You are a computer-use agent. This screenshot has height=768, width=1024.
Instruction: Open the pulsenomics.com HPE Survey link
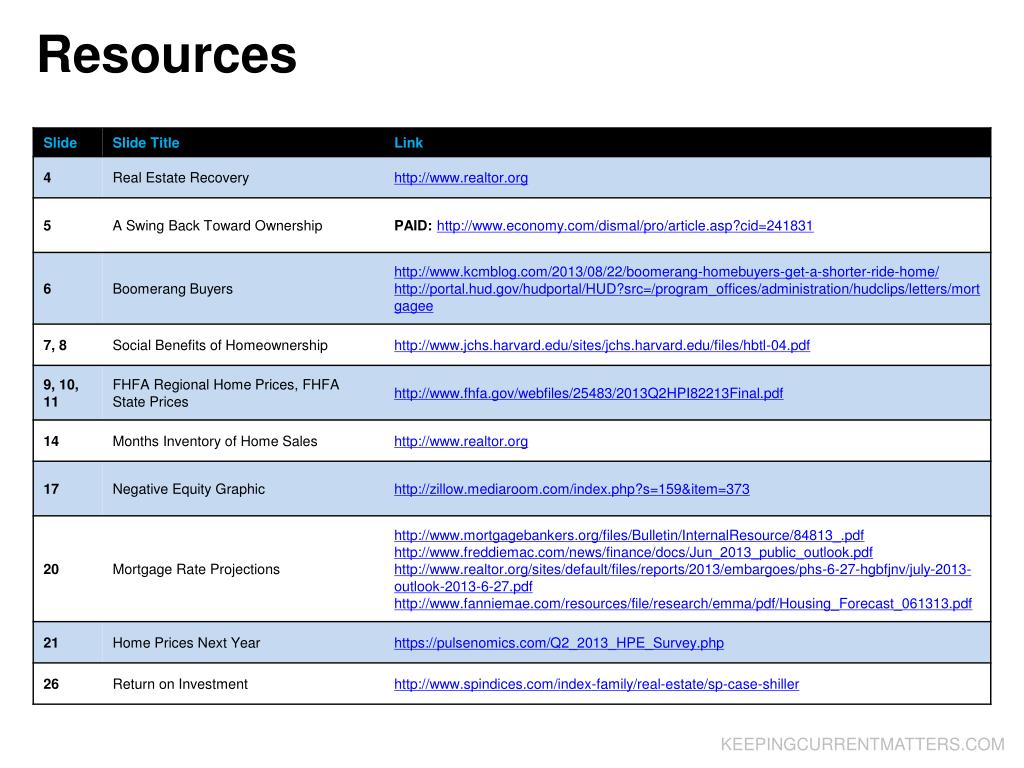[558, 643]
